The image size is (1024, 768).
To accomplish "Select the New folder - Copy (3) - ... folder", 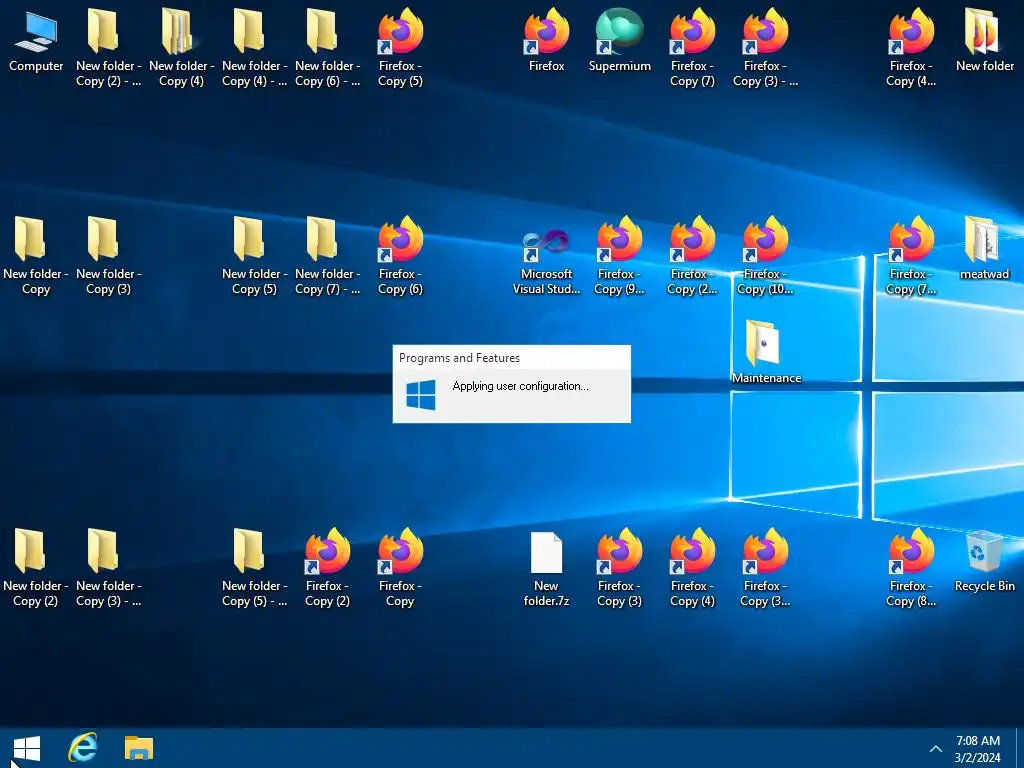I will click(108, 569).
